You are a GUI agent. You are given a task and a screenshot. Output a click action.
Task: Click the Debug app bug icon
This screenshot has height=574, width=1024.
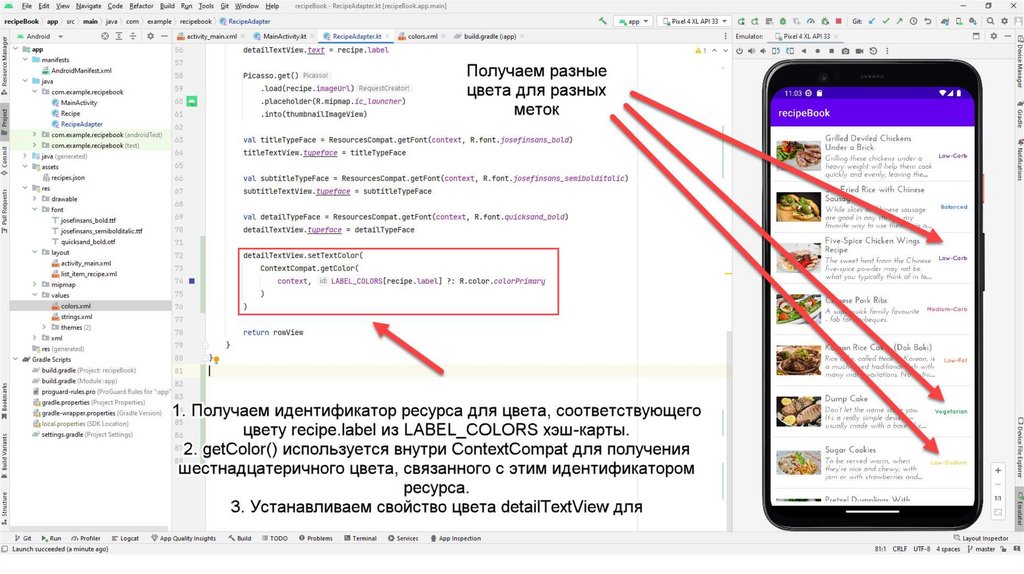(x=782, y=21)
